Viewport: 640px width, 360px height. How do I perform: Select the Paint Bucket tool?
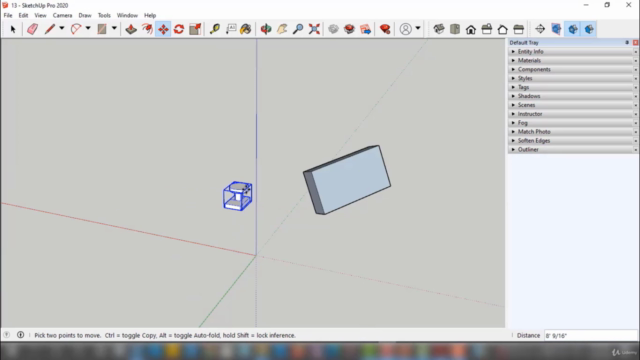(246, 29)
